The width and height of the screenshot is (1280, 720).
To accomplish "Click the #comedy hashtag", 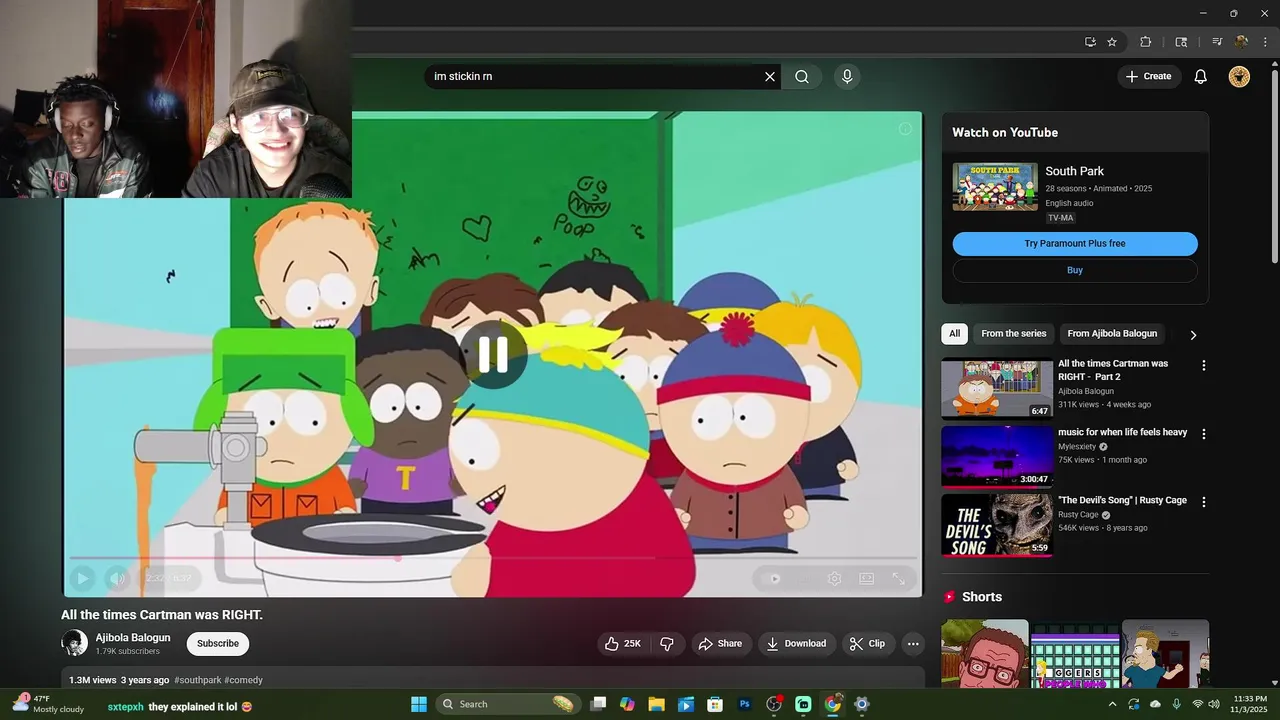I will click(243, 680).
